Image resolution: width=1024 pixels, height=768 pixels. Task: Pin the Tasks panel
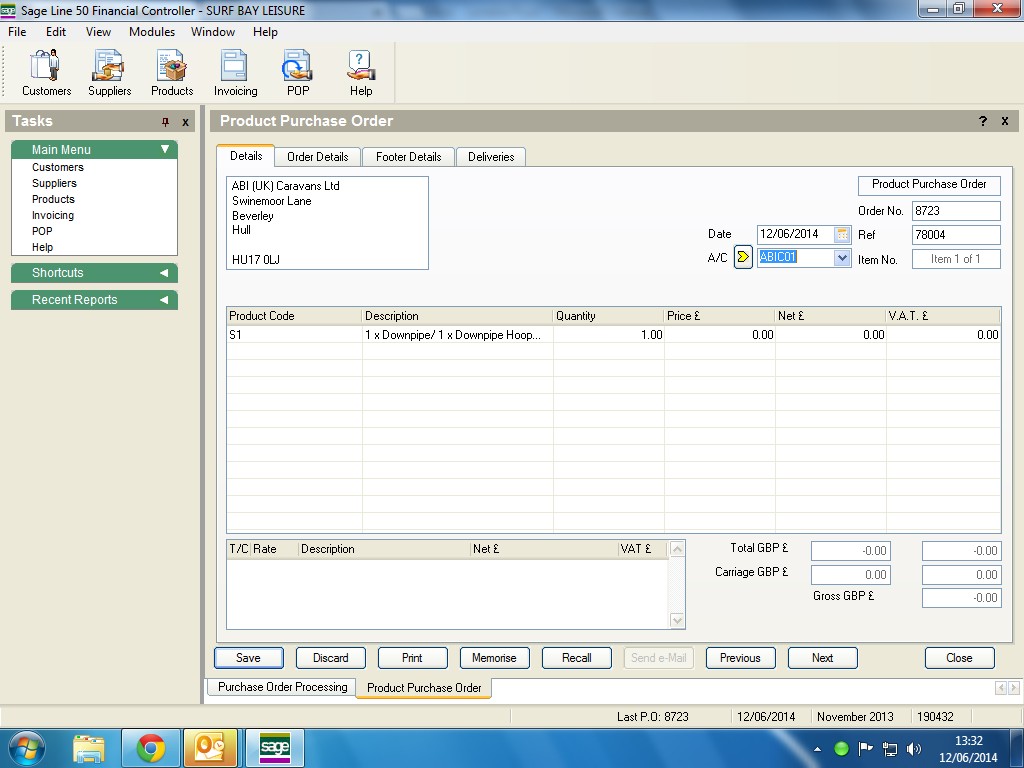point(166,122)
